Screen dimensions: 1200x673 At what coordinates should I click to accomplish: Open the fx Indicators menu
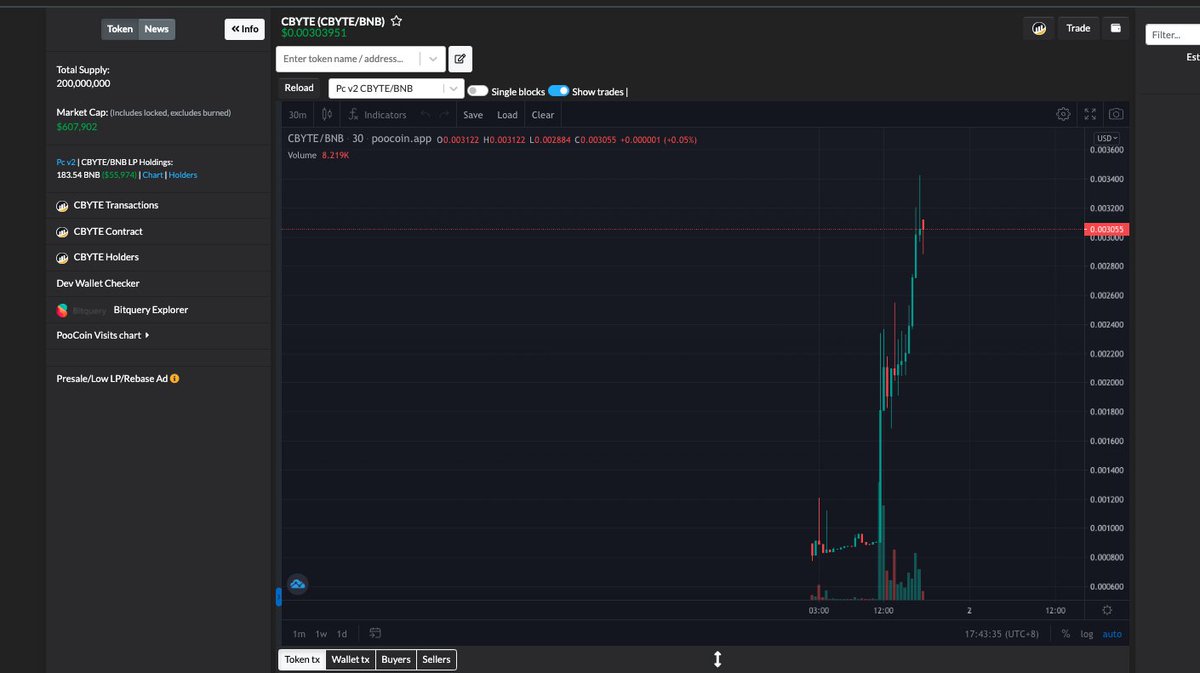377,115
